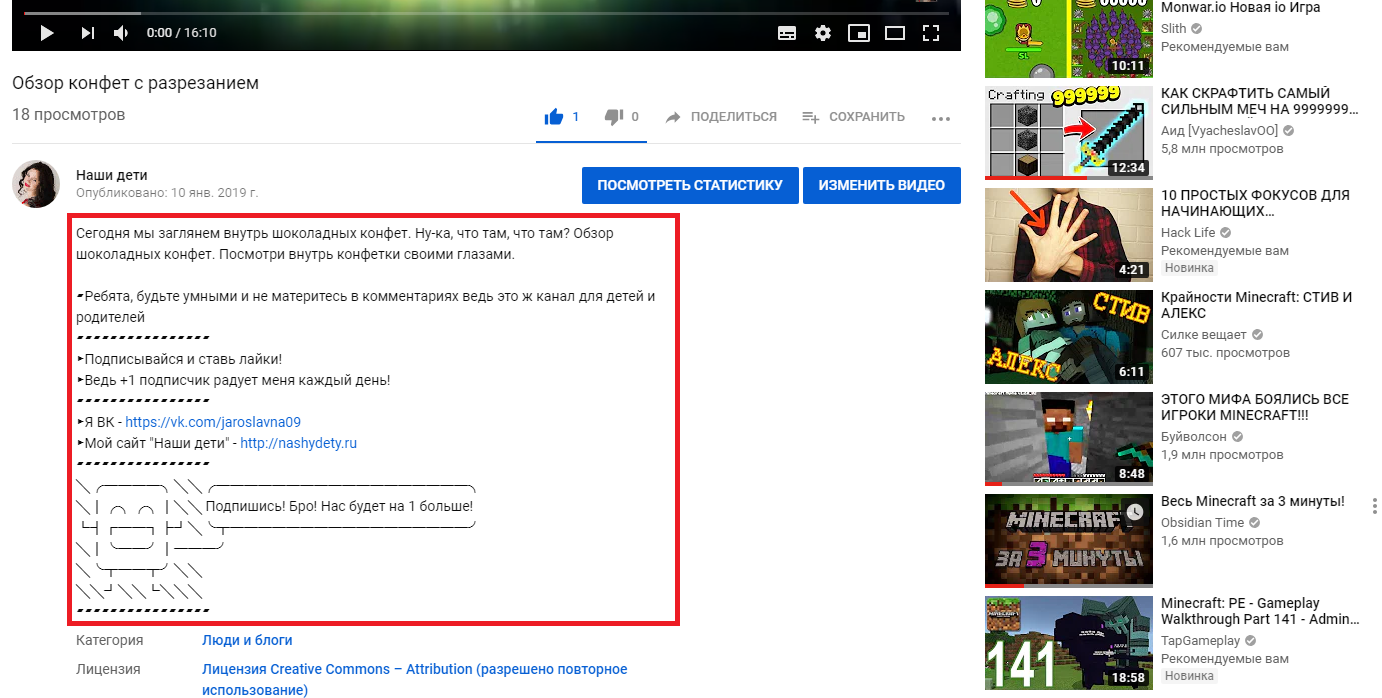Open Minecraft за 3 минуты thumbnail
Viewport: 1382px width, 698px height.
point(1068,541)
